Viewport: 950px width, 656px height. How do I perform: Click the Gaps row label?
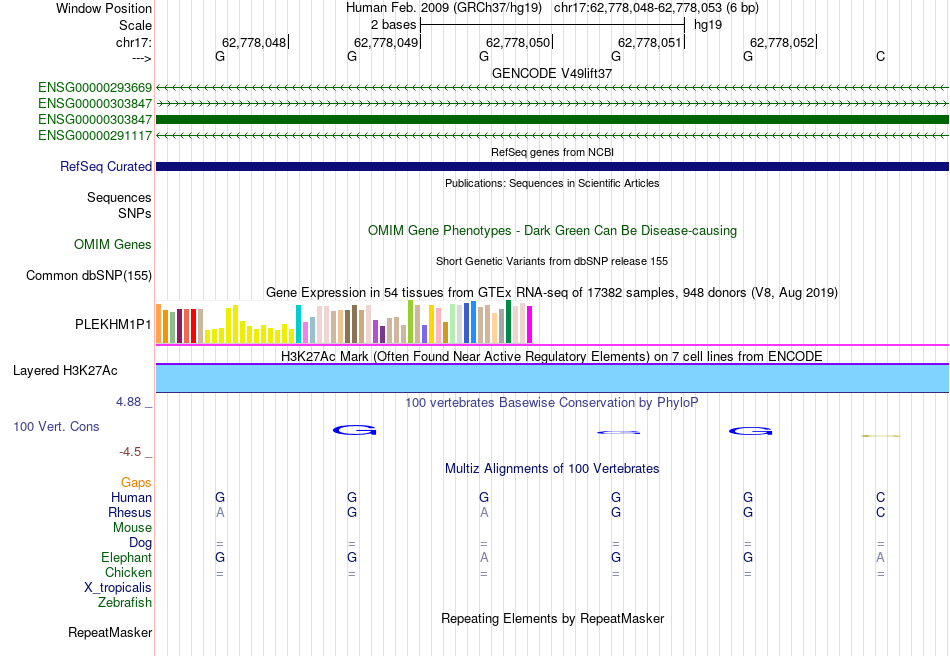(x=136, y=483)
